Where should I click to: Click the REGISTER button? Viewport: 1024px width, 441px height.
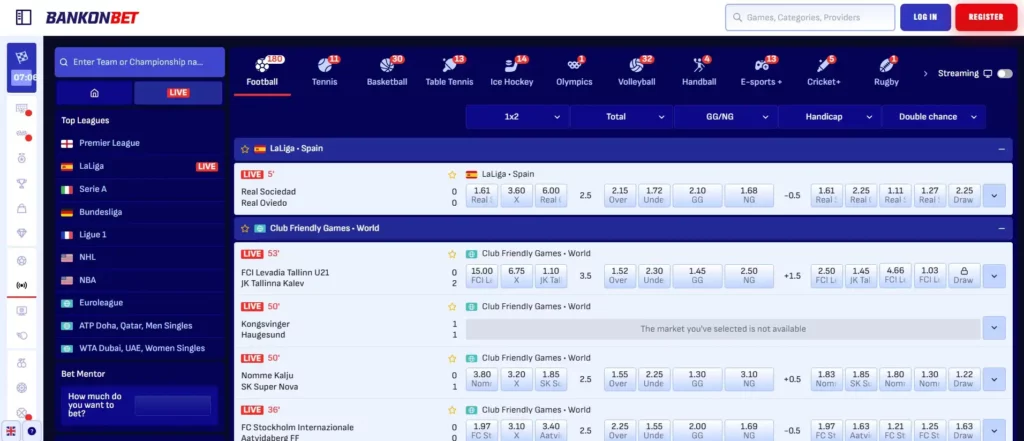(x=986, y=17)
